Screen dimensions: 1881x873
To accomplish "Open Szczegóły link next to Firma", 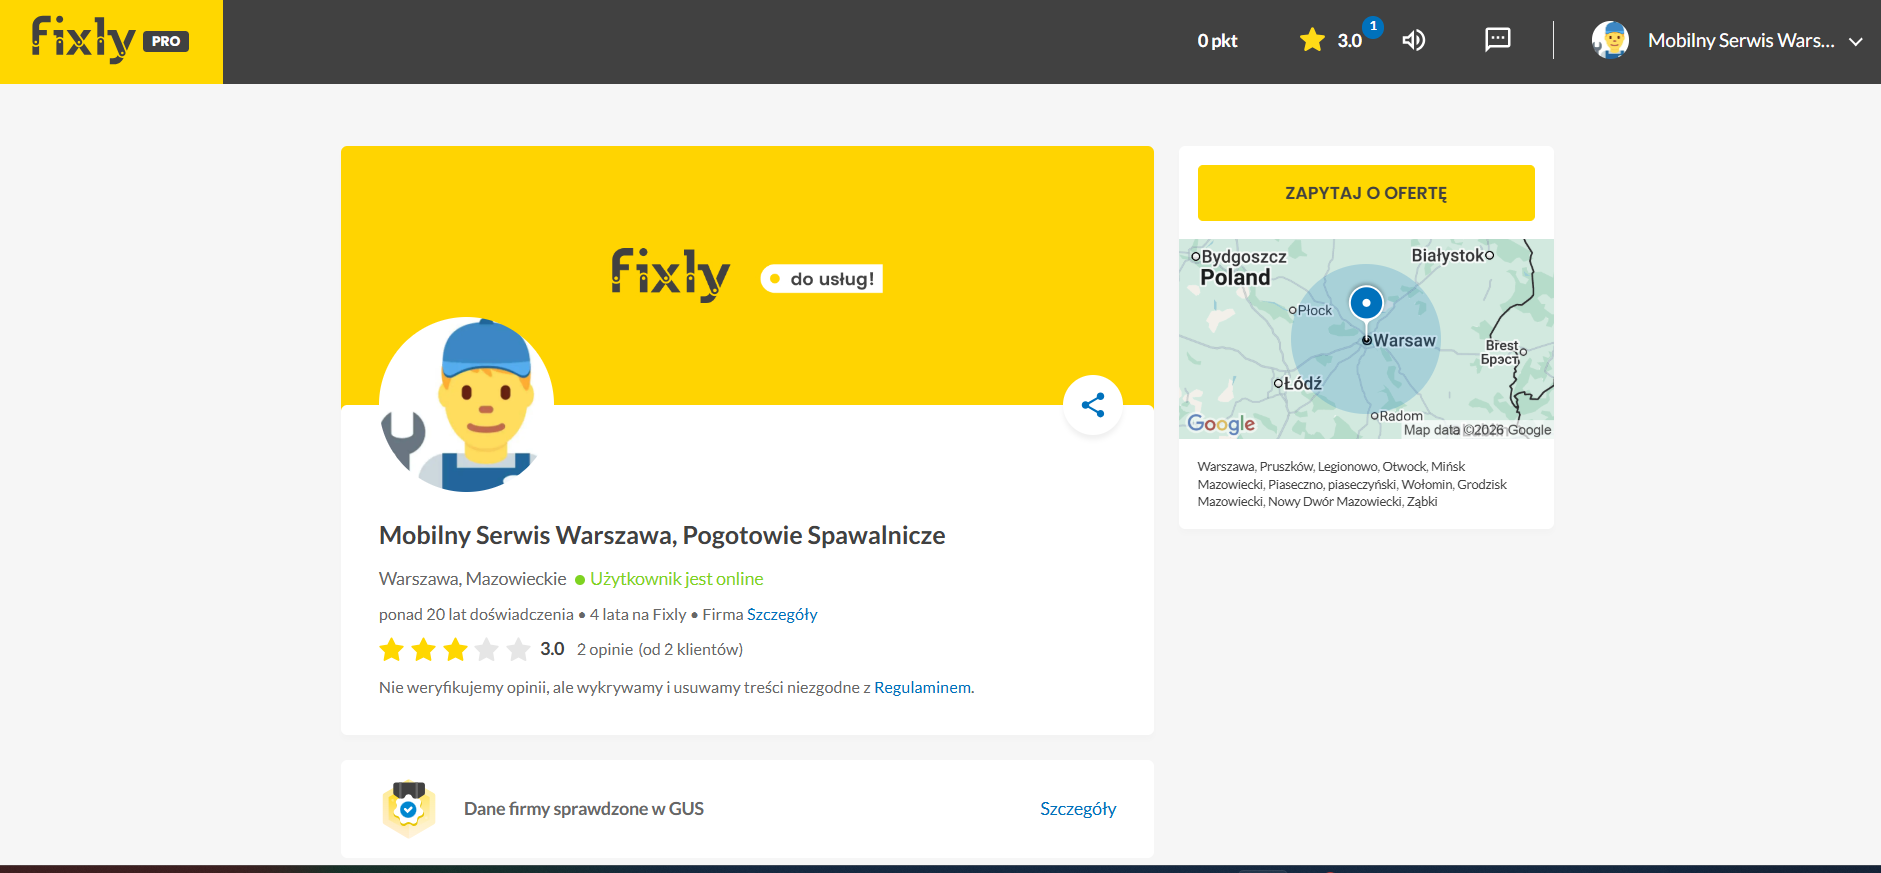I will (782, 614).
